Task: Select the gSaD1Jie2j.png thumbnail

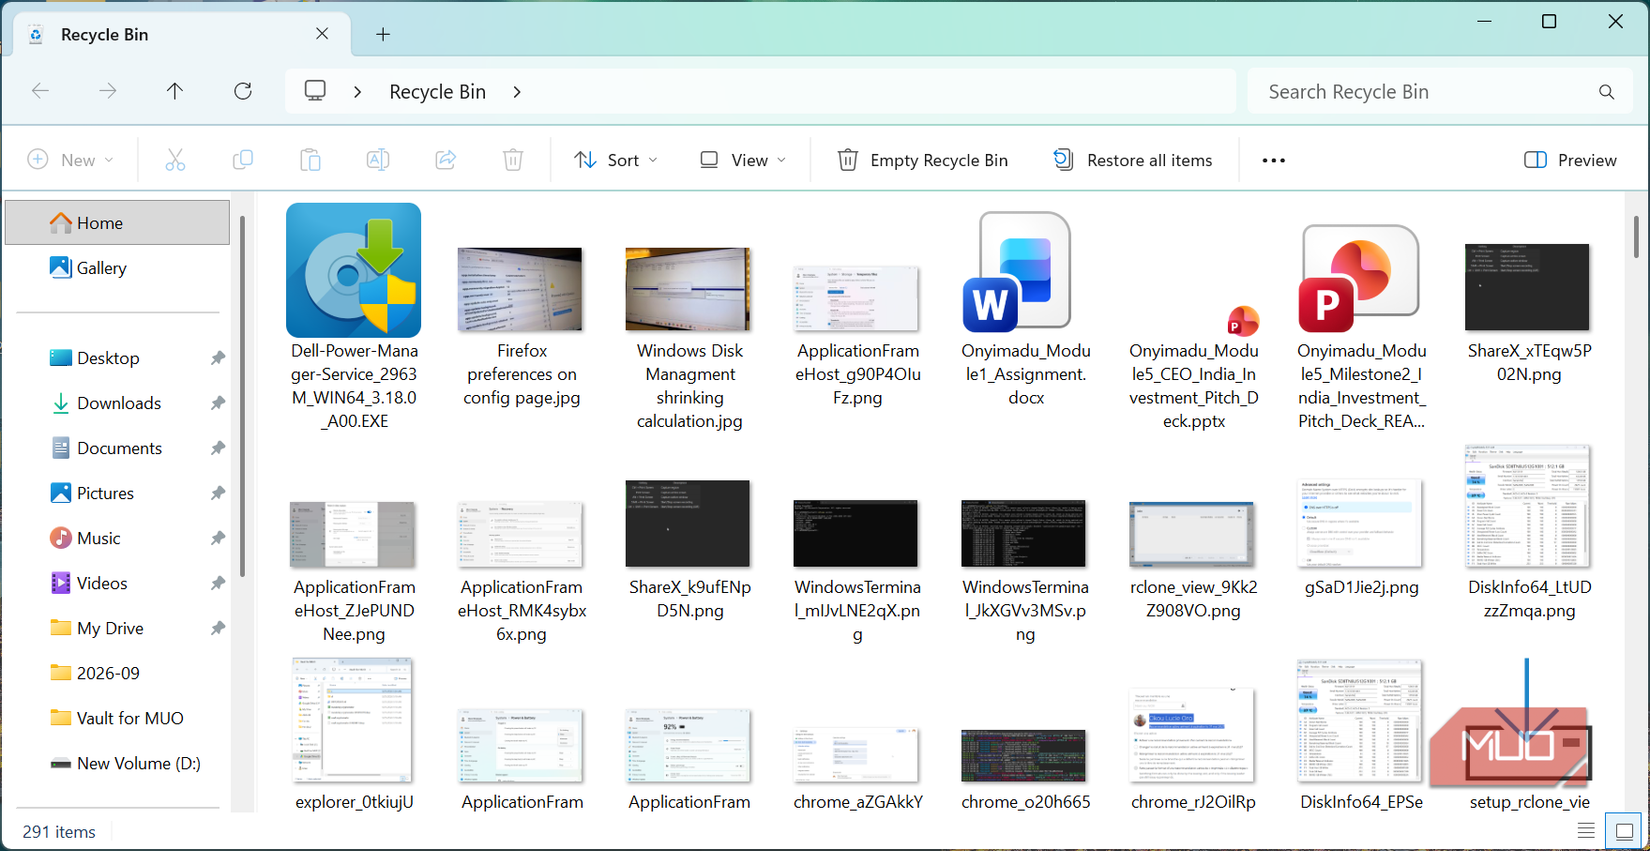Action: (x=1360, y=523)
